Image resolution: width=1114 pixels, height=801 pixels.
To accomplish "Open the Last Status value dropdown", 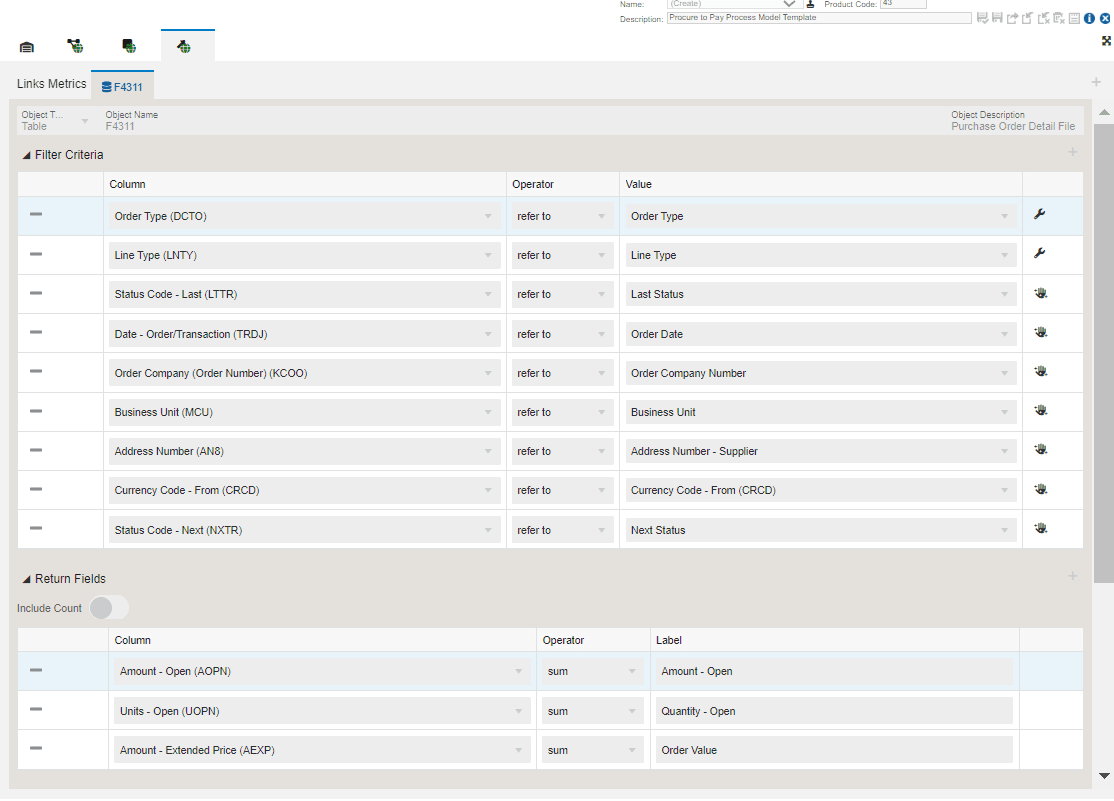I will [x=821, y=294].
